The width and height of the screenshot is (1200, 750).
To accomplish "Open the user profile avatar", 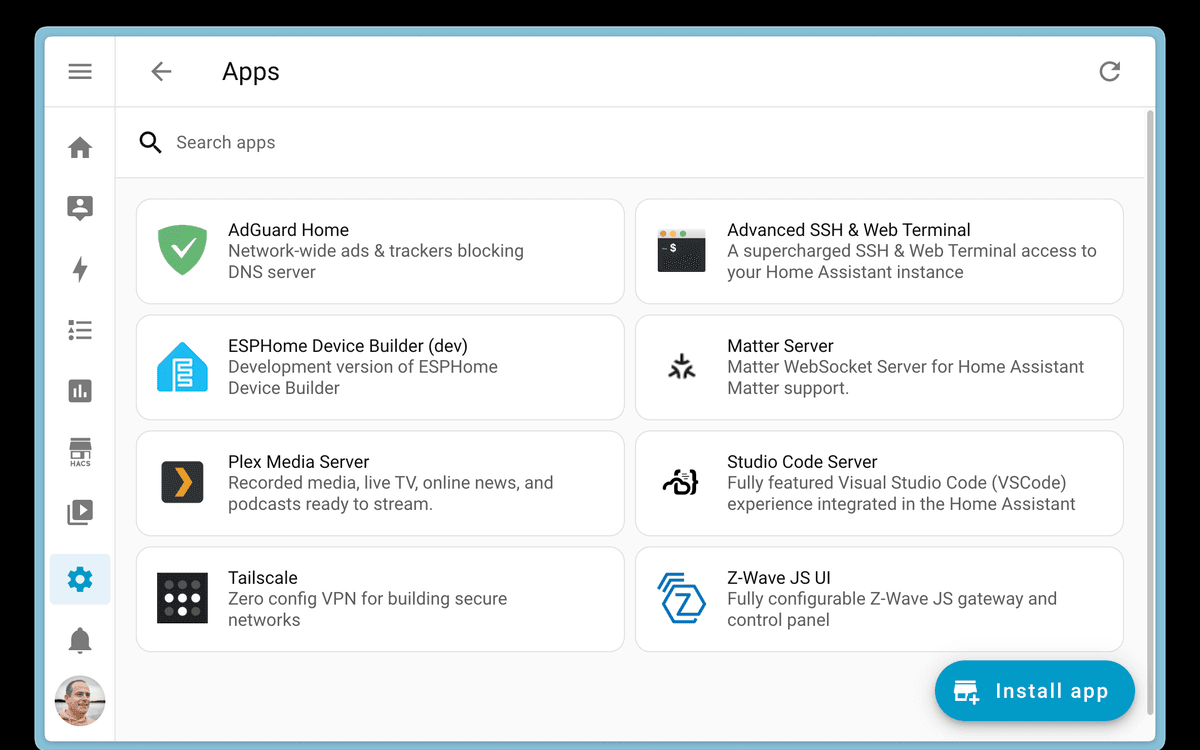I will (x=80, y=700).
